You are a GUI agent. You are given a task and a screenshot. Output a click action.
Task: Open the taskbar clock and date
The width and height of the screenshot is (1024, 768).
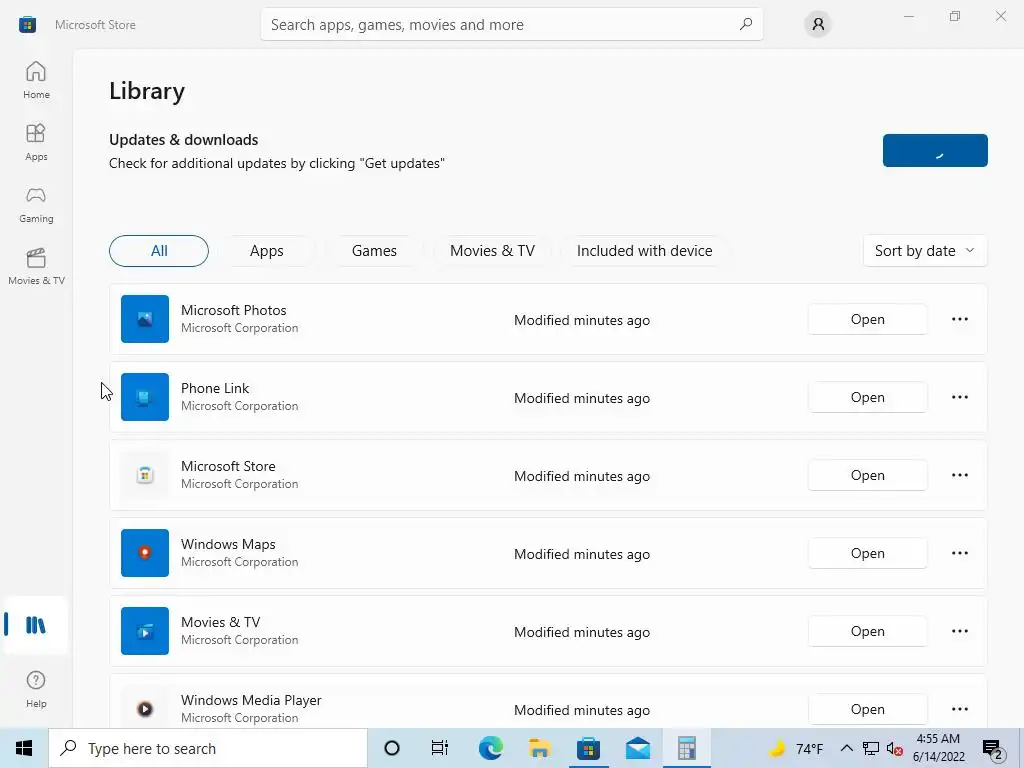coord(938,748)
